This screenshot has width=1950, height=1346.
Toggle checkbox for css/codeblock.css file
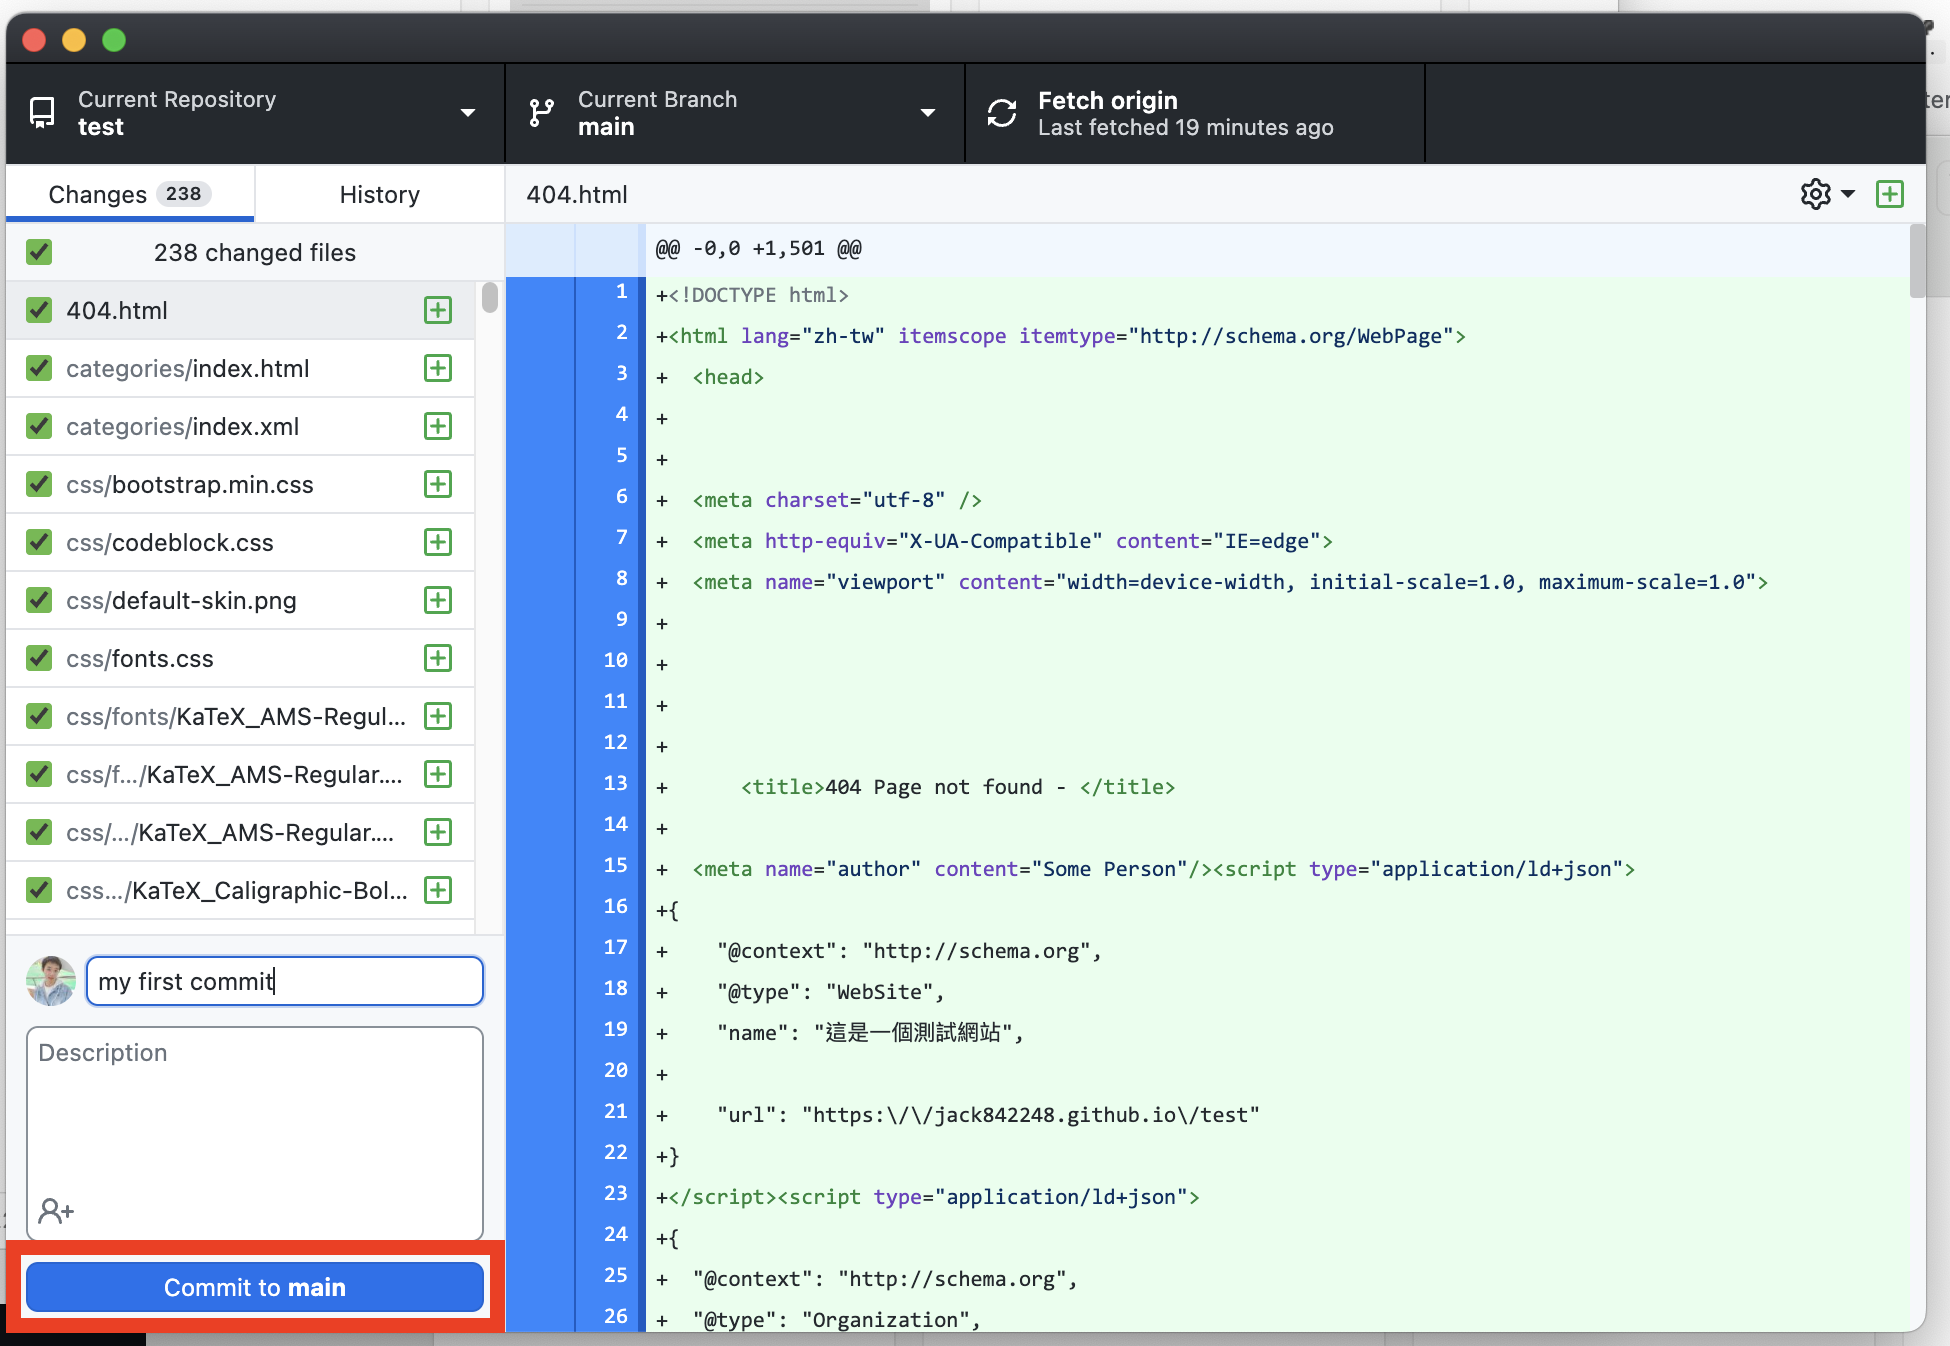point(40,541)
